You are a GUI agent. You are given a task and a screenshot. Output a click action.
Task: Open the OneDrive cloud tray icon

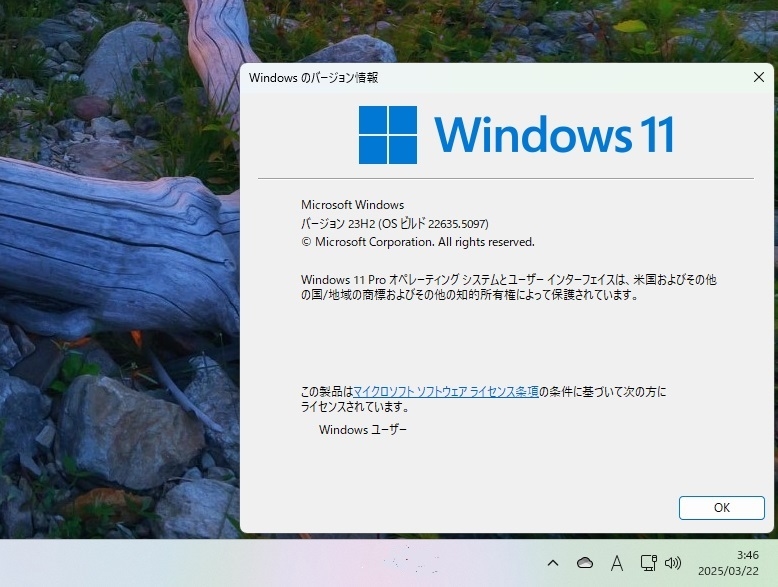(x=585, y=563)
